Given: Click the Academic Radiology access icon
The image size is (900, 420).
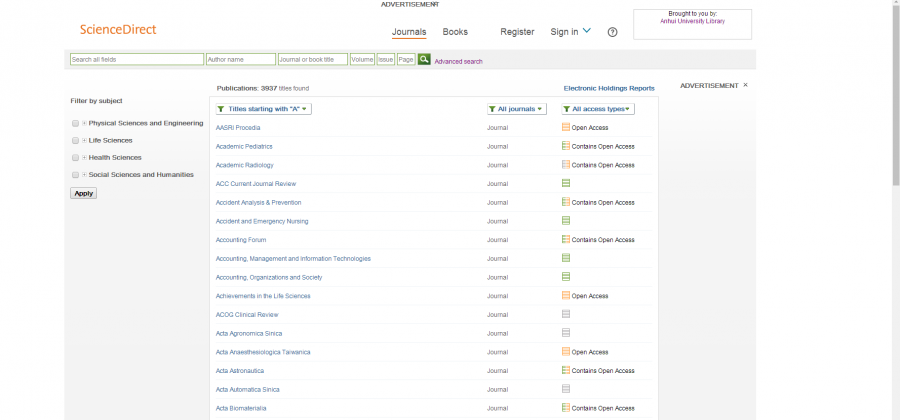Looking at the screenshot, I should pyautogui.click(x=566, y=165).
